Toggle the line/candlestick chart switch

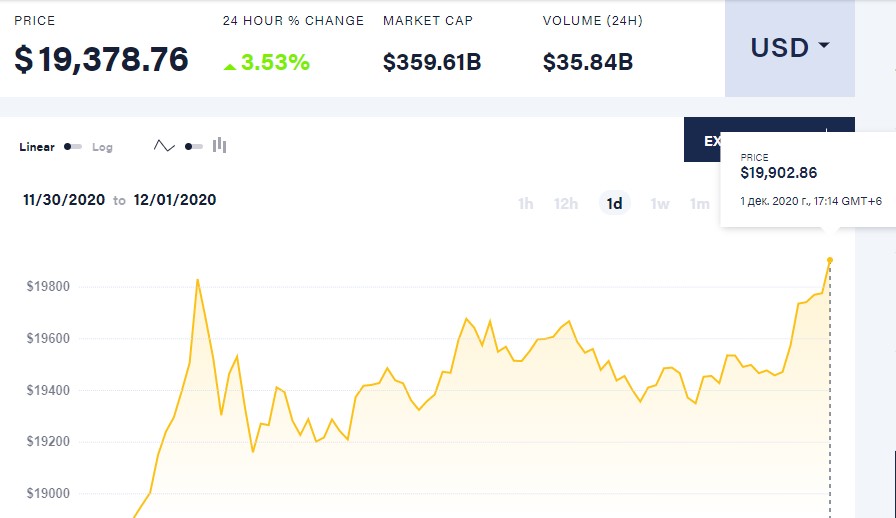pos(194,147)
